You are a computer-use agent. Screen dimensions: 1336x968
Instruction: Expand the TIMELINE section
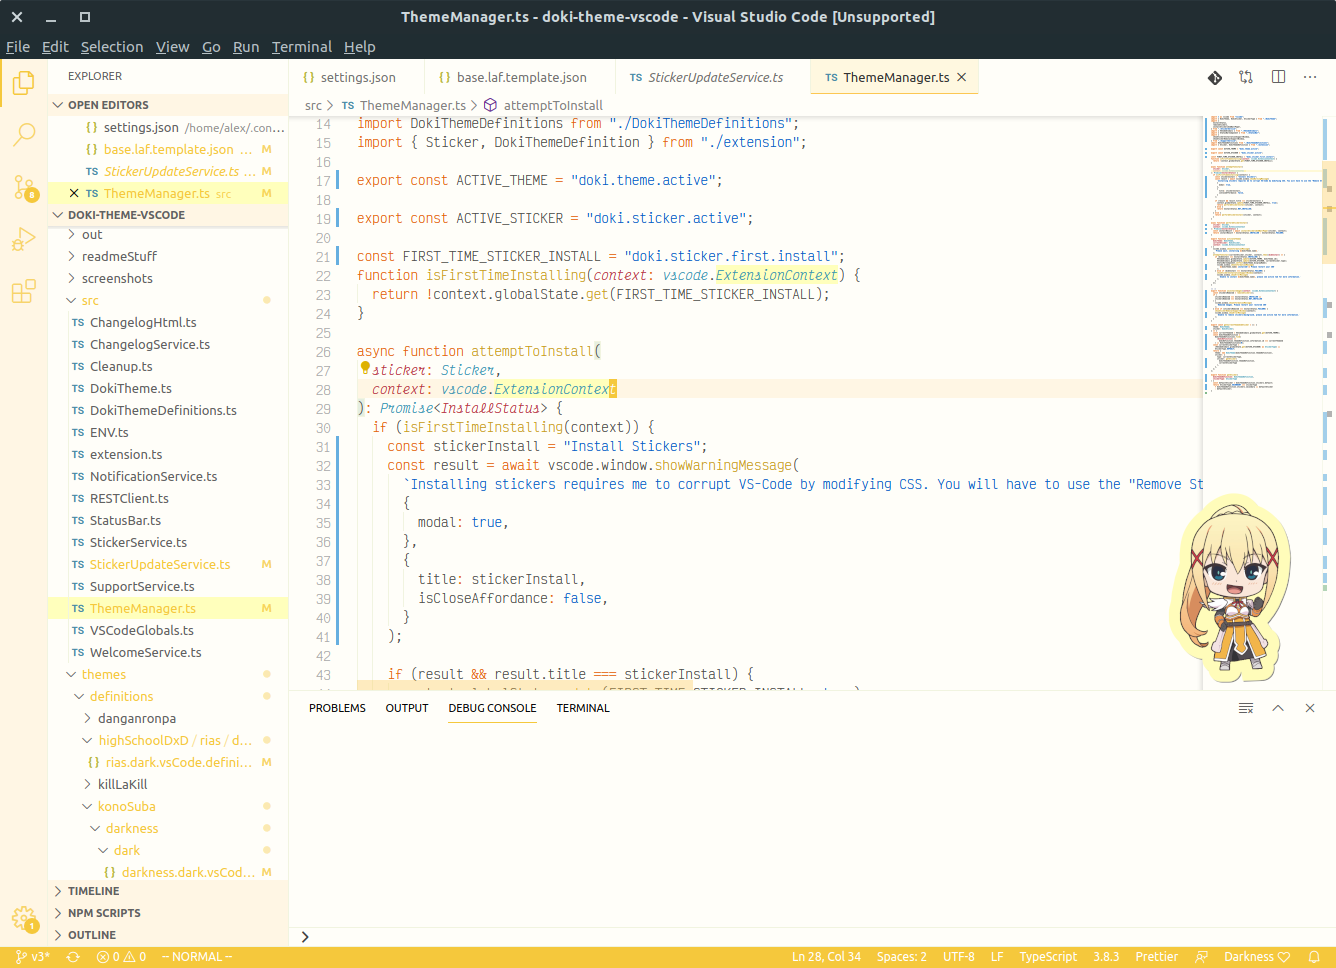93,891
